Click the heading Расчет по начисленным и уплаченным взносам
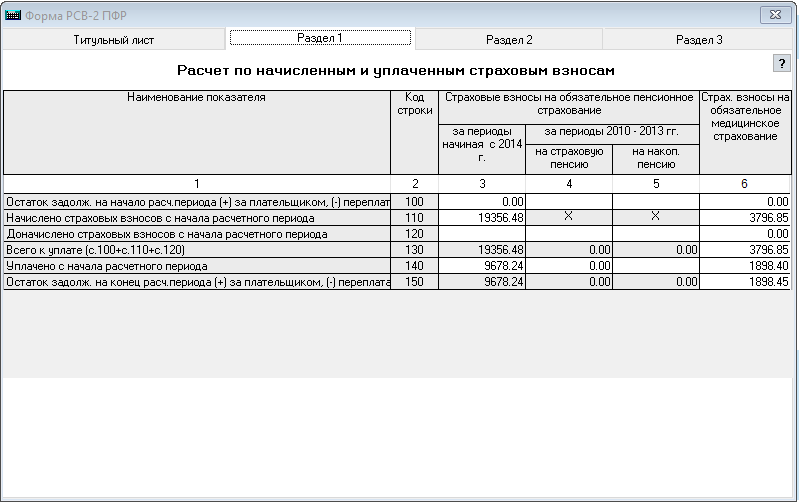Viewport: 799px width, 504px height. pos(396,70)
